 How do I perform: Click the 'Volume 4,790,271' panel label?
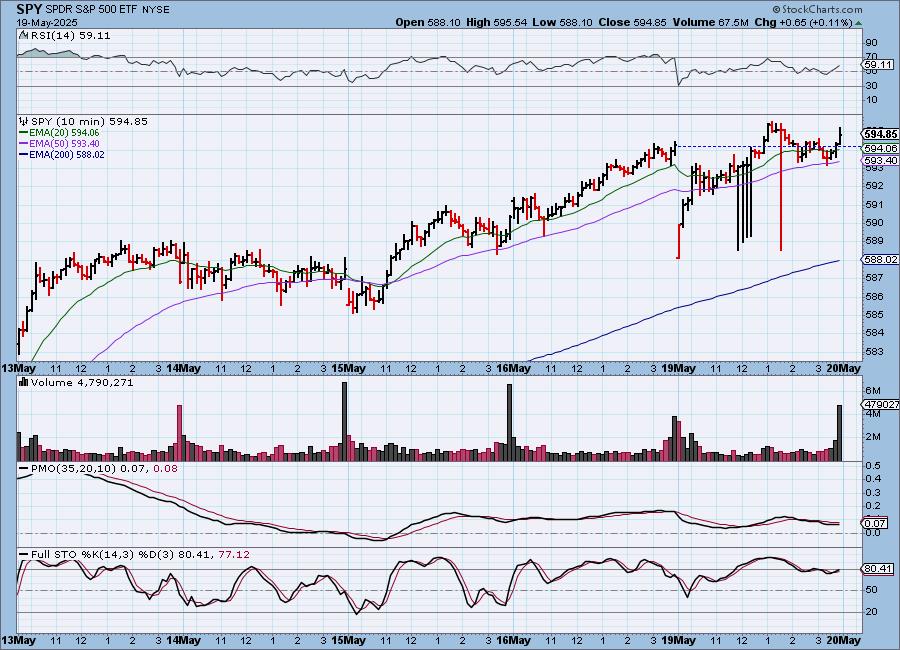point(82,382)
